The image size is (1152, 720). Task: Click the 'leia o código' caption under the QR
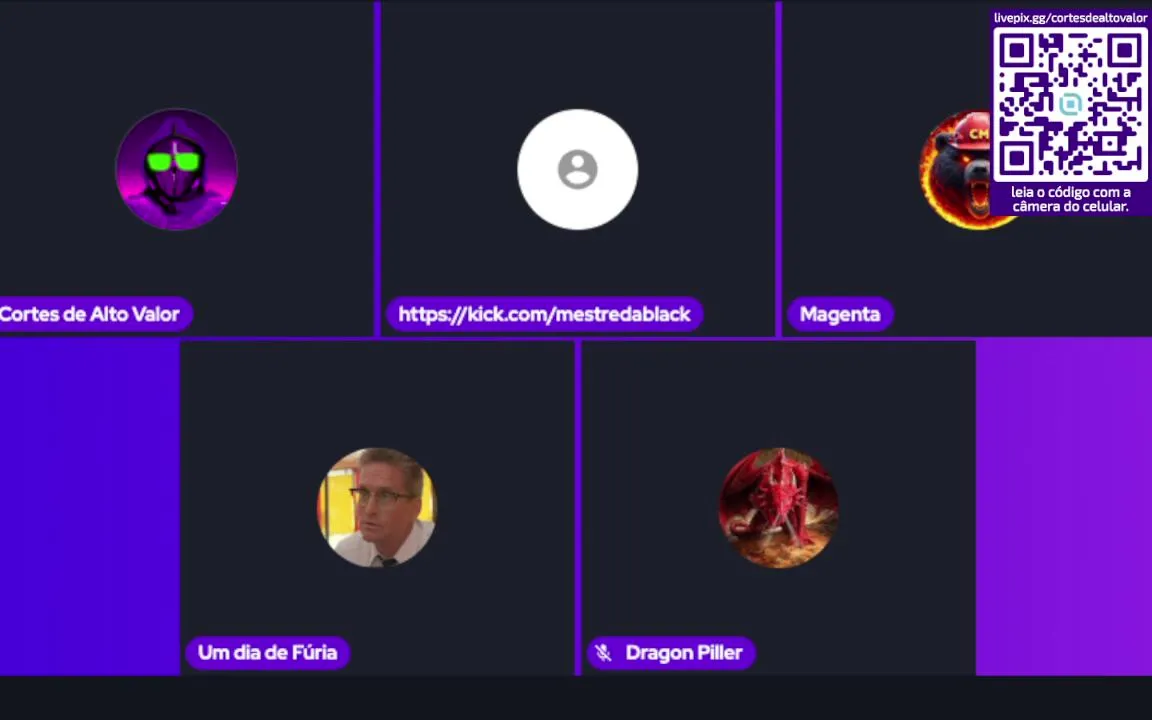1070,199
